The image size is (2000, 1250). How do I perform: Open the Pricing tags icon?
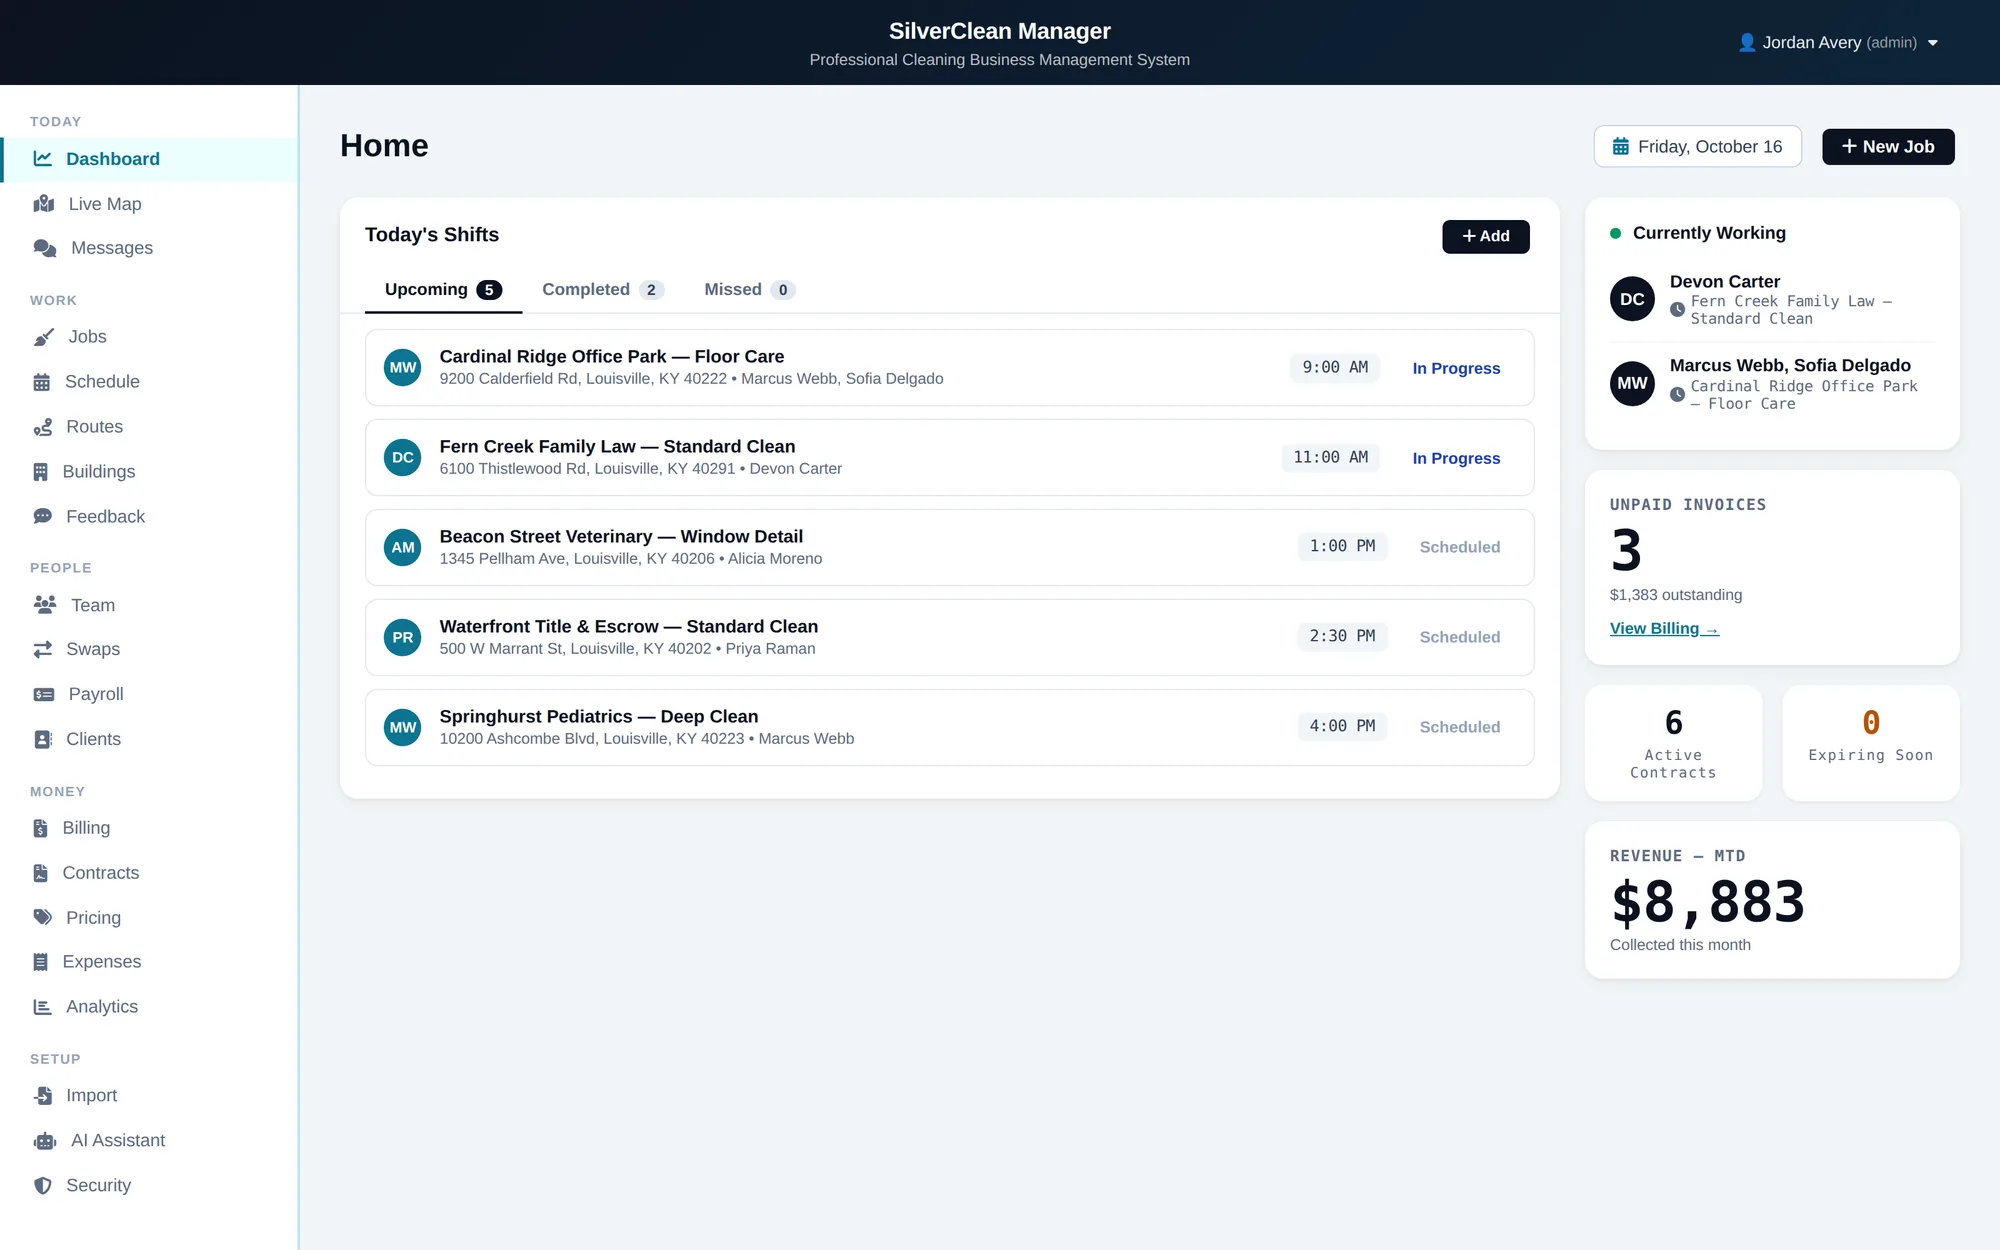point(43,918)
